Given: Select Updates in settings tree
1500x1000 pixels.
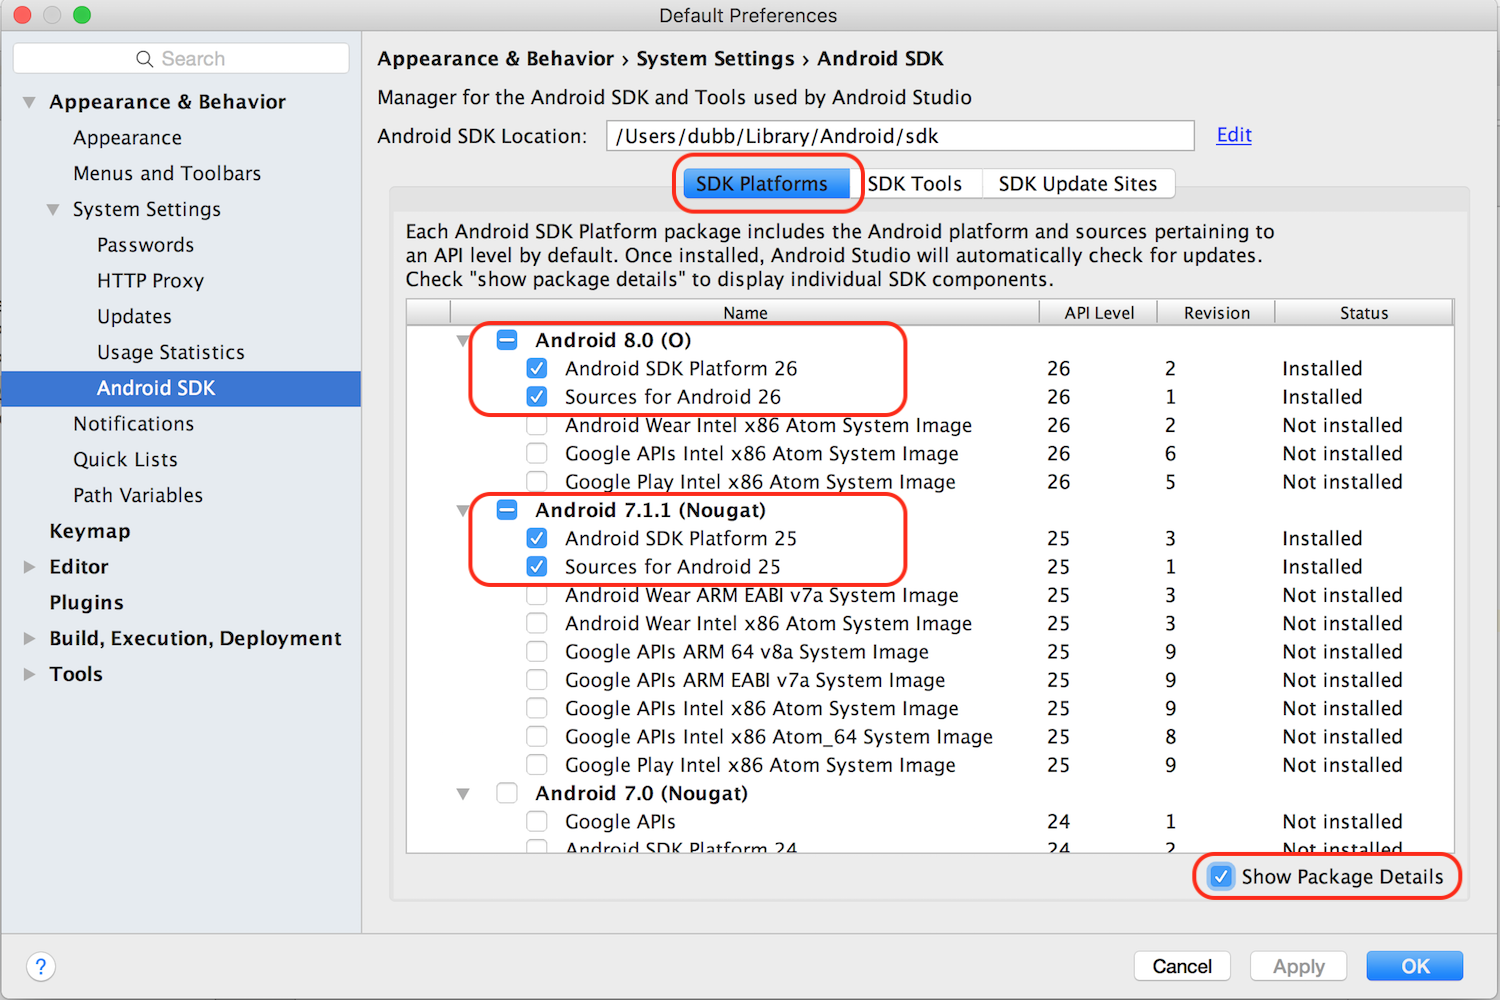Looking at the screenshot, I should tap(134, 317).
